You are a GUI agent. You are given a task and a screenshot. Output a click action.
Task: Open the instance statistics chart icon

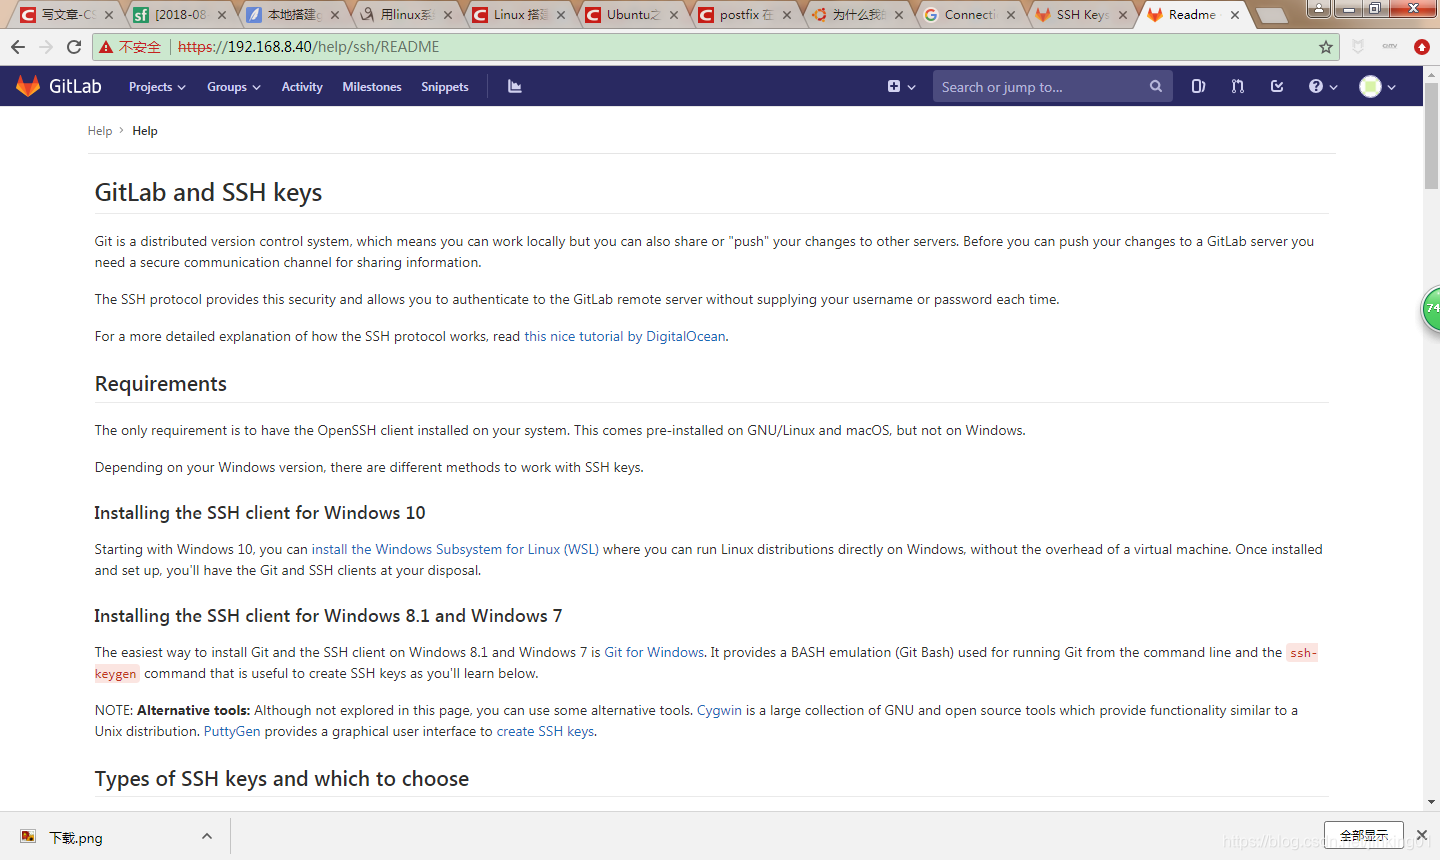tap(515, 87)
